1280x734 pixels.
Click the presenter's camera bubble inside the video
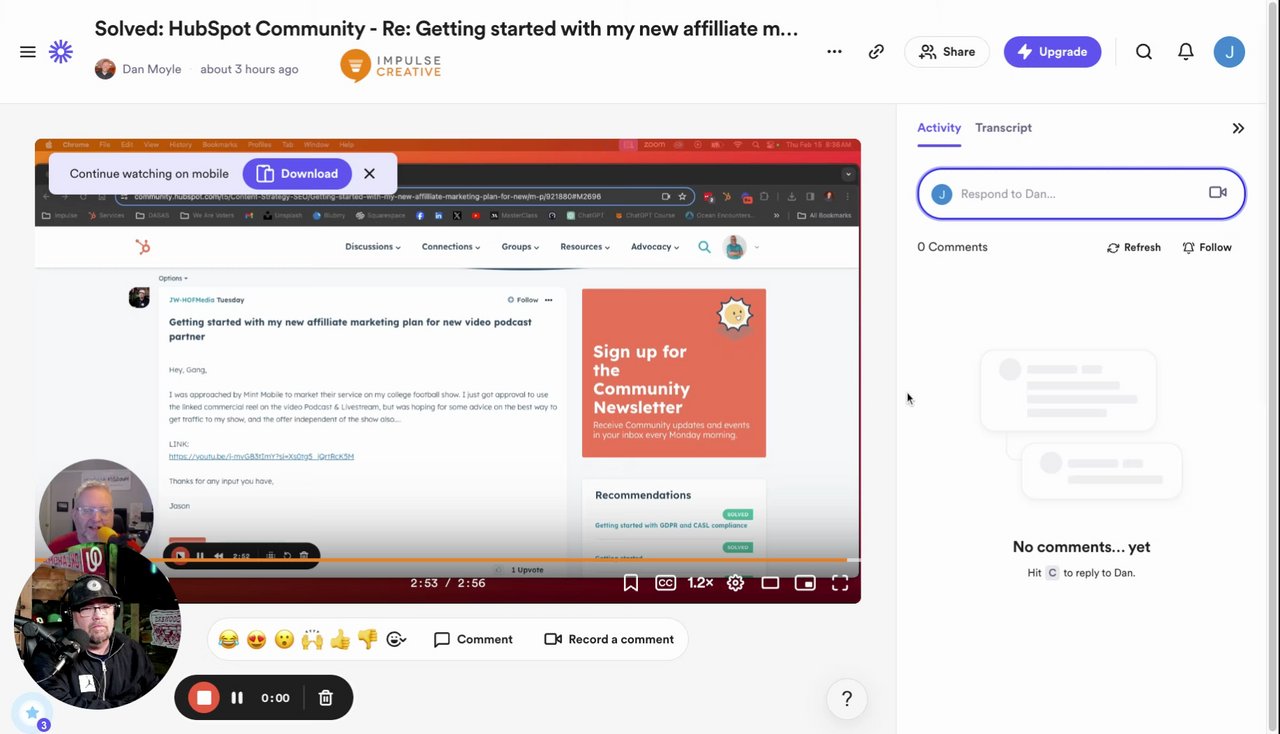click(96, 516)
